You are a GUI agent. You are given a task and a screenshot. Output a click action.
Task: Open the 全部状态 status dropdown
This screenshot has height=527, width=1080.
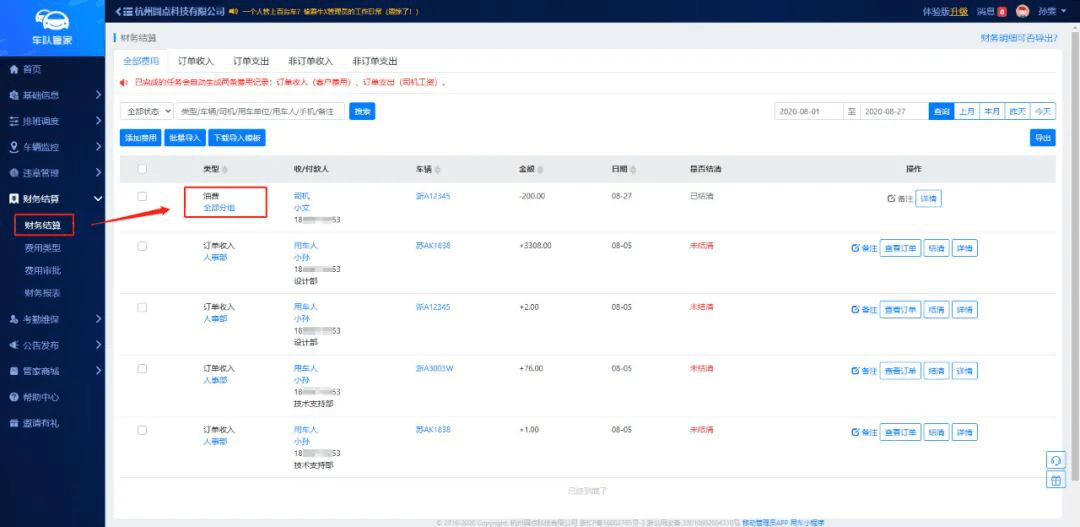(x=148, y=112)
